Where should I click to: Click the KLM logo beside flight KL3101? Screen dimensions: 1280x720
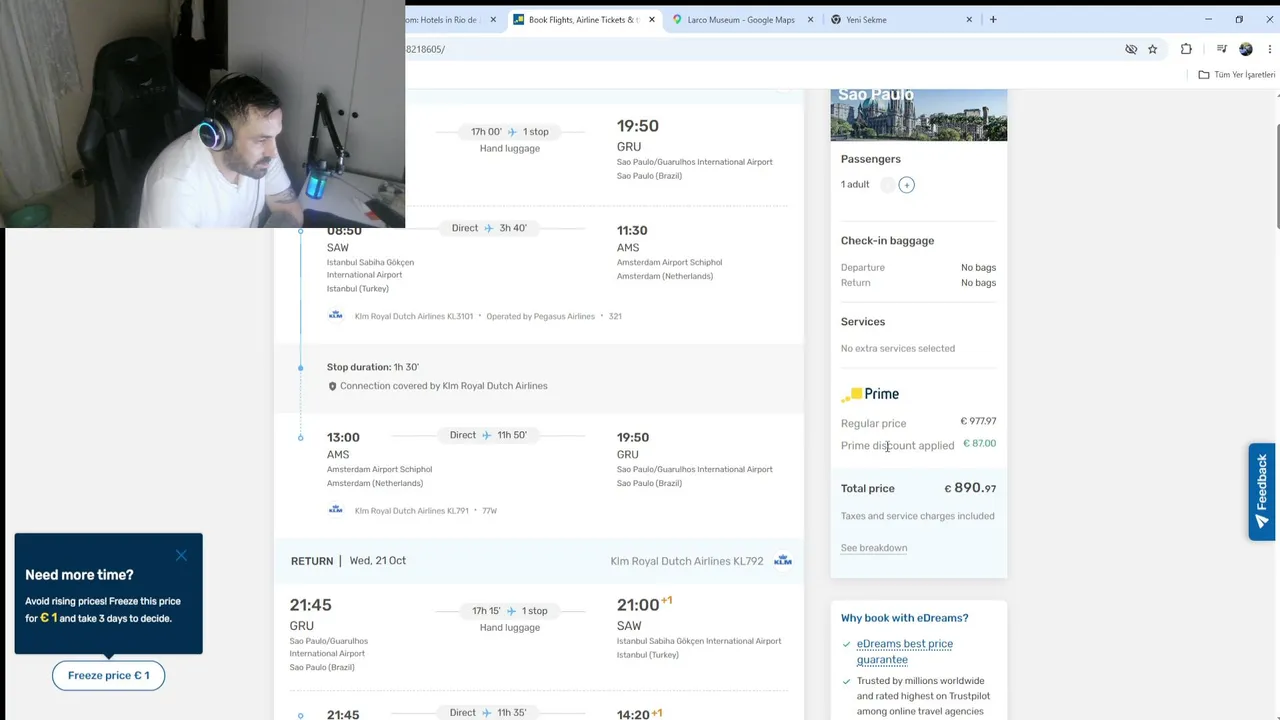336,316
